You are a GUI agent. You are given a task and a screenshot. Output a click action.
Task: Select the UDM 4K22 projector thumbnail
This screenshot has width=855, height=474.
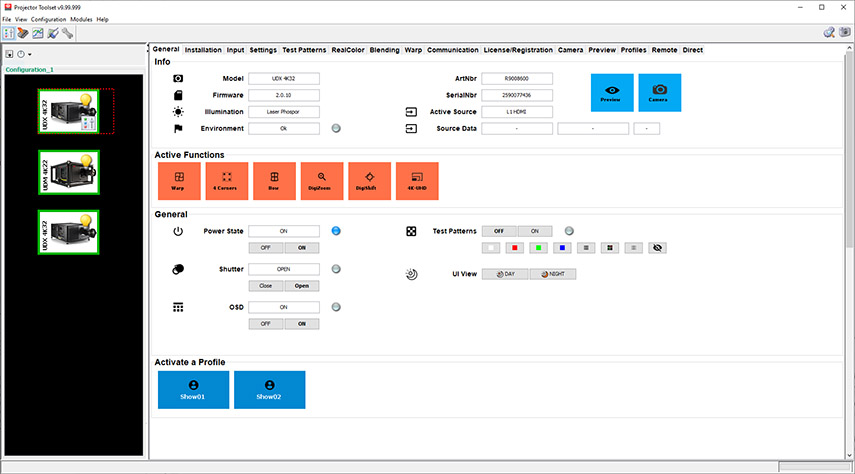tap(55, 172)
